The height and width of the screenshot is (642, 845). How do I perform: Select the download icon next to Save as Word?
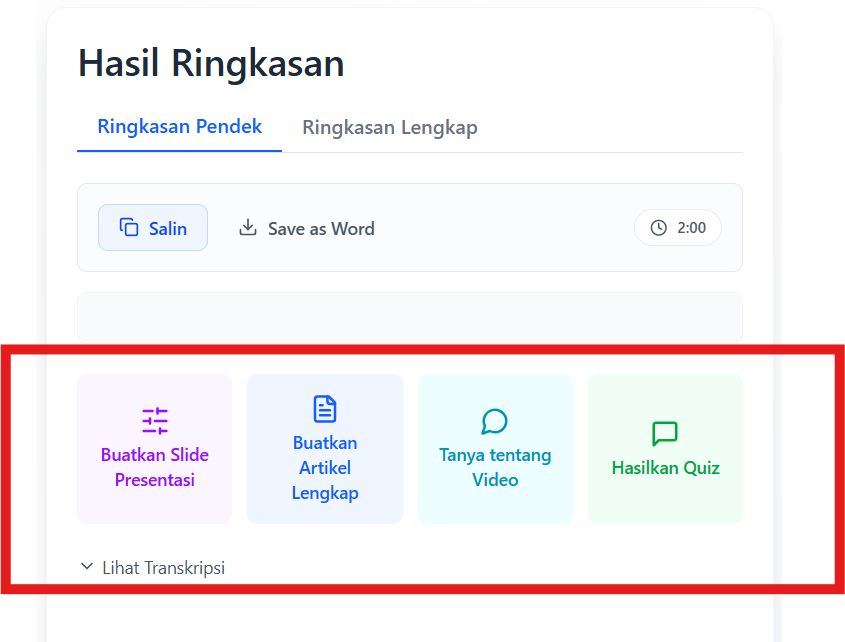(247, 227)
